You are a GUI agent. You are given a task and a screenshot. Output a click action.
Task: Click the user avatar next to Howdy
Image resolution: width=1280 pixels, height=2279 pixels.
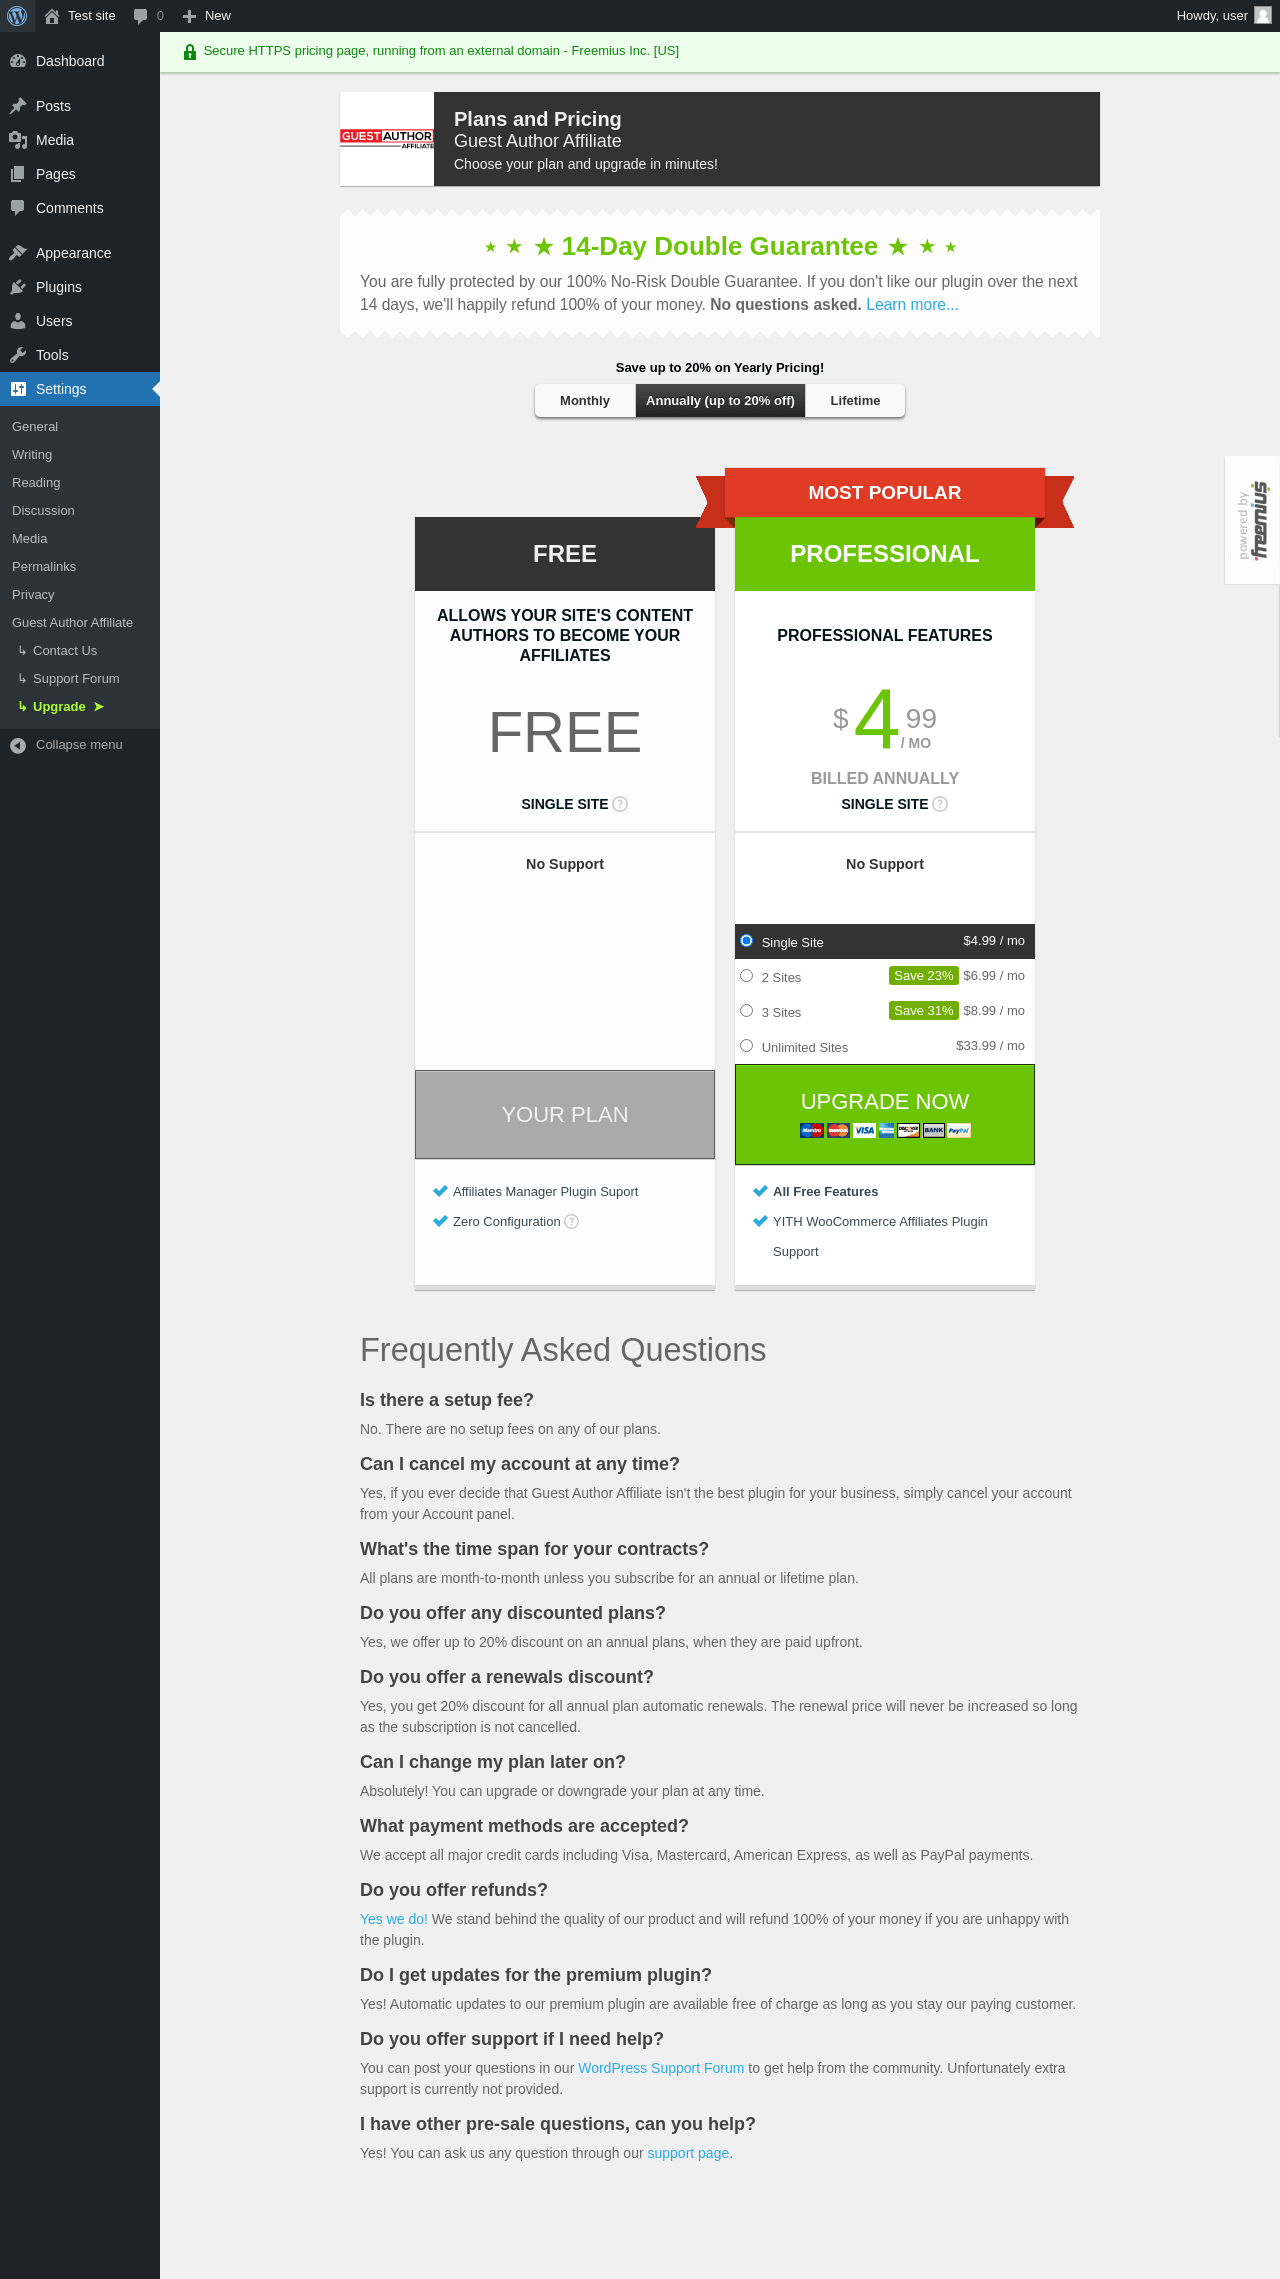[1262, 15]
